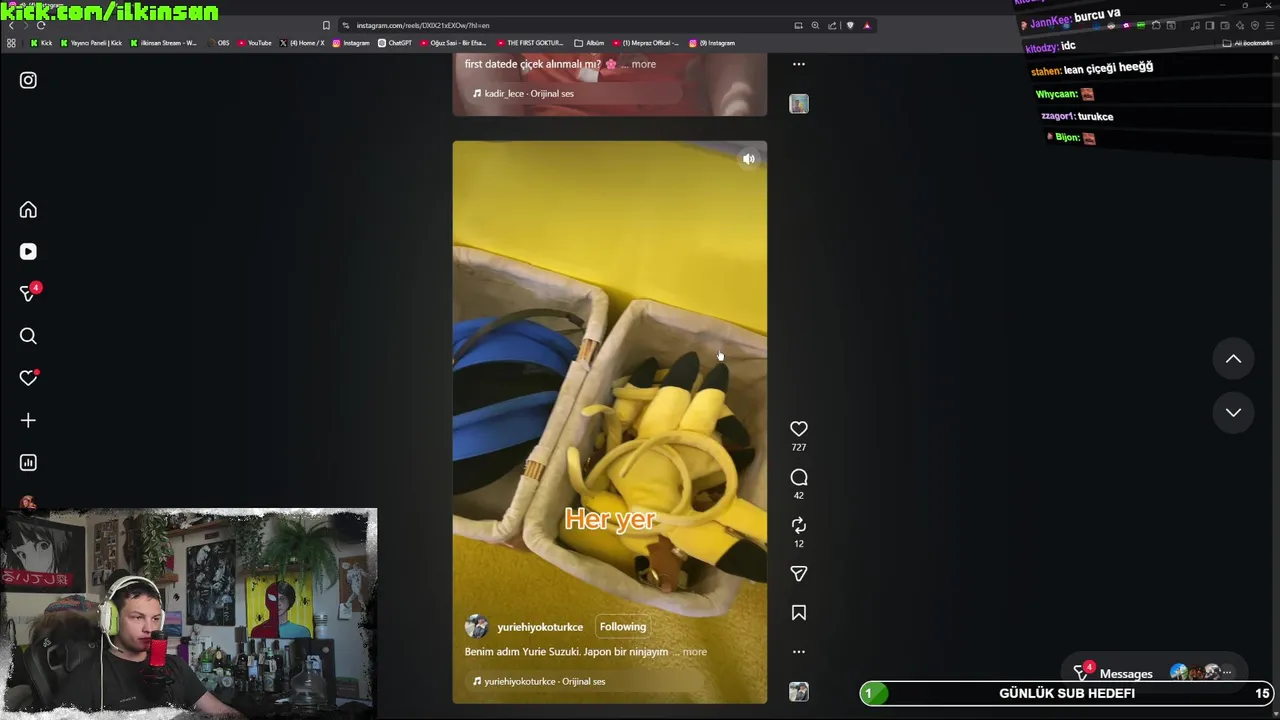Go to previous reel with up arrow
The image size is (1280, 720).
pos(1233,359)
